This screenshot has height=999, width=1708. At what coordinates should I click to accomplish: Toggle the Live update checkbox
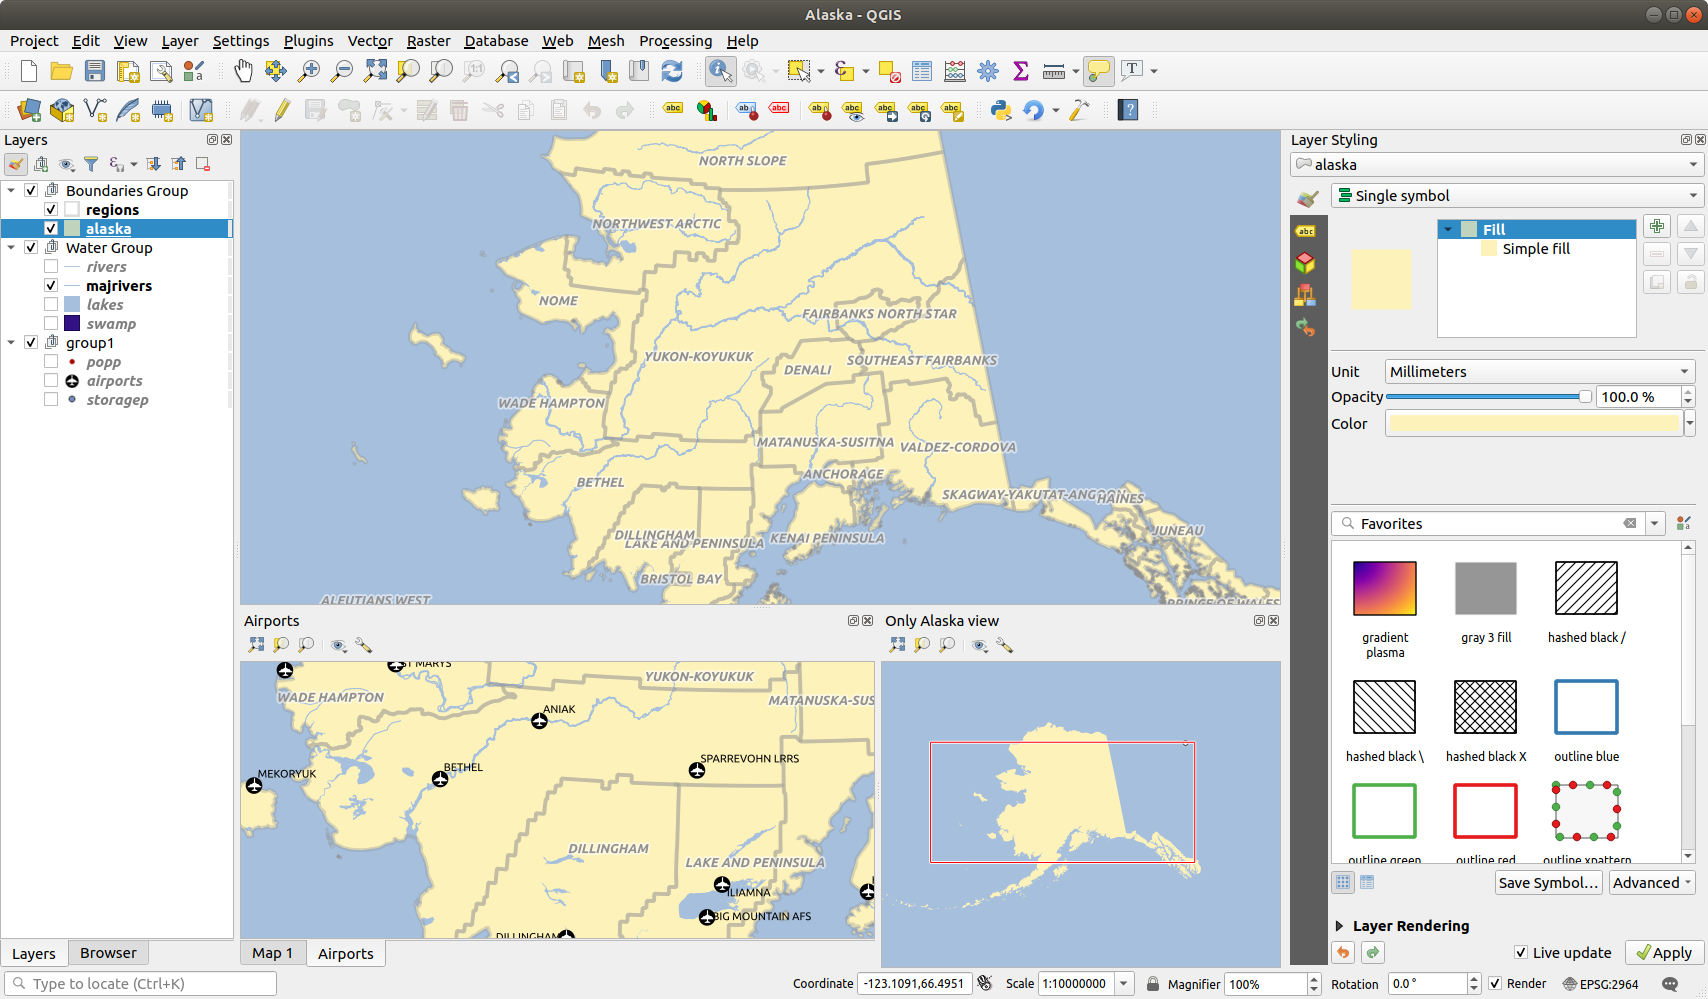click(x=1521, y=952)
